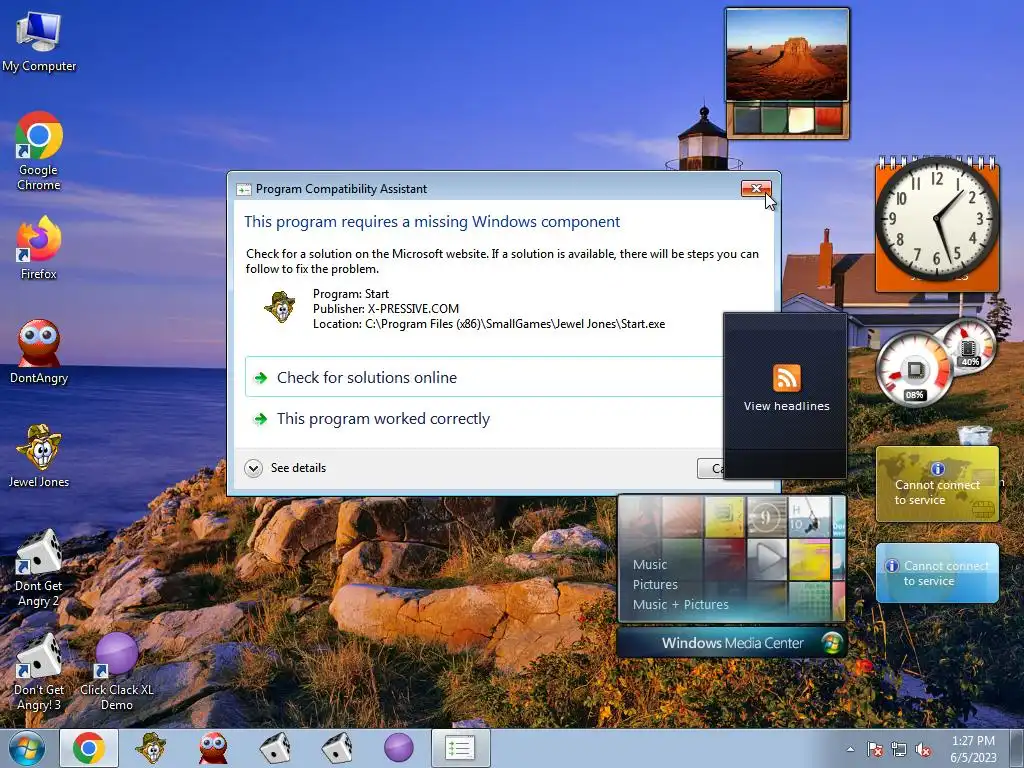Click the Jewel Jones icon in the dialog
Screen dimensions: 1024x768
(280, 307)
